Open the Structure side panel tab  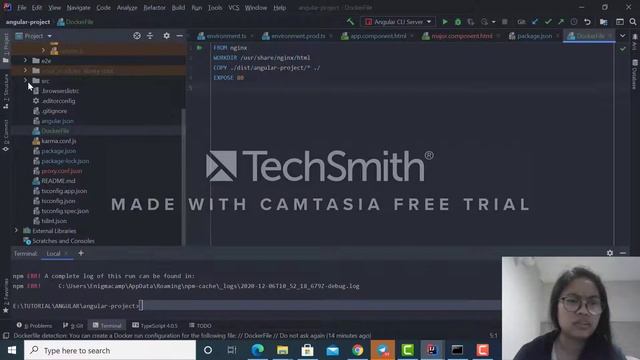click(6, 91)
